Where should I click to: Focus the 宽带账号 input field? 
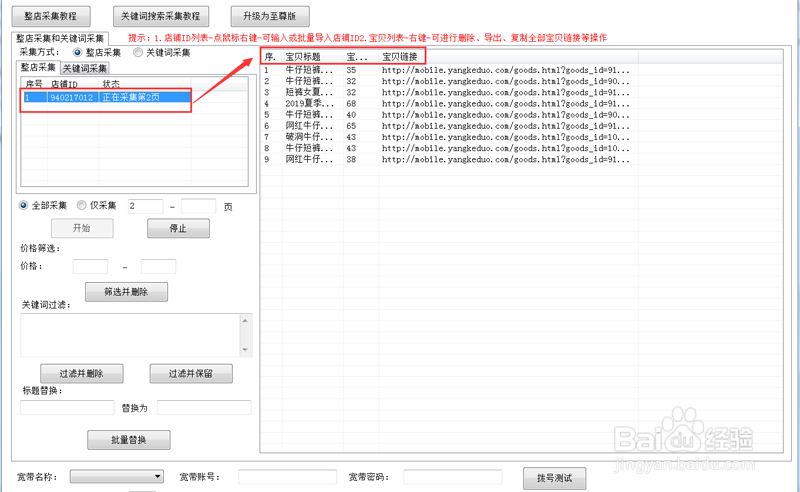288,477
